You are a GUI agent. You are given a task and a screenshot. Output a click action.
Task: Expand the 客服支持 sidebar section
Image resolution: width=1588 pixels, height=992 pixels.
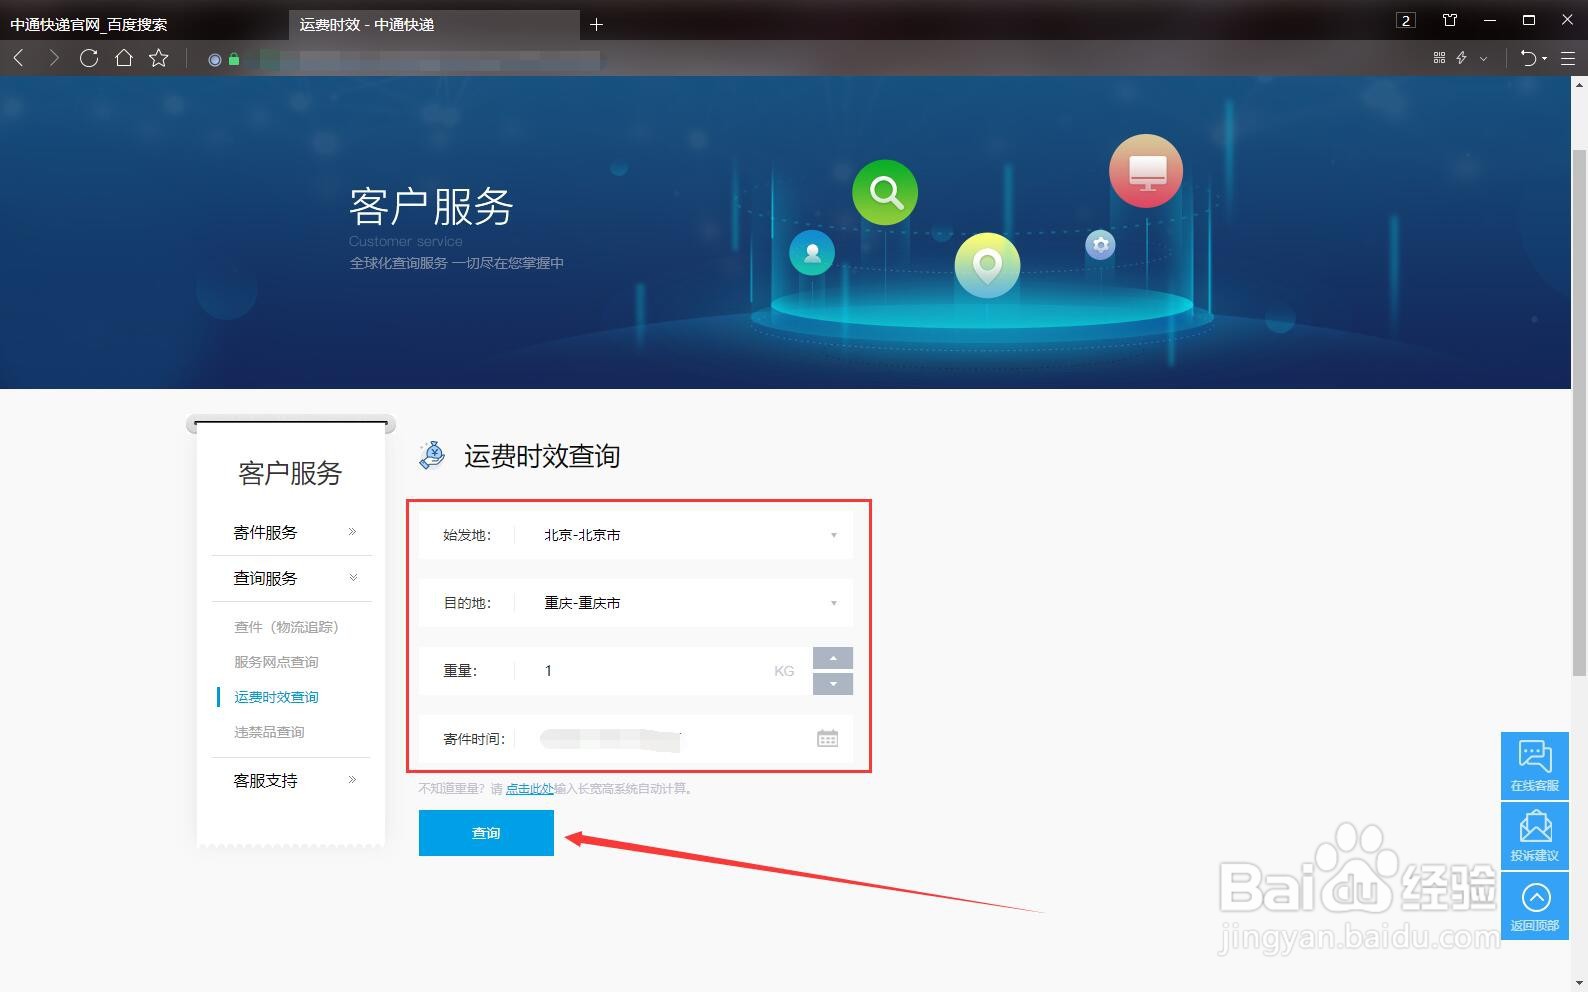tap(291, 781)
